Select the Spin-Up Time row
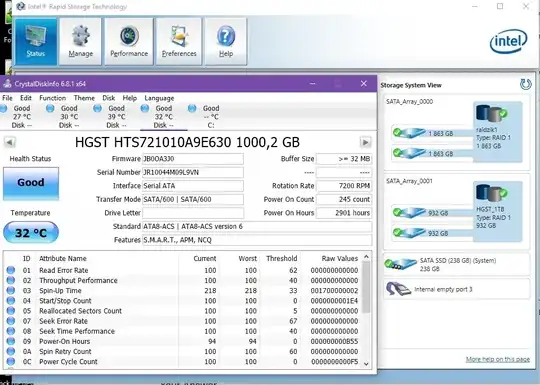The height and width of the screenshot is (385, 540). 183,291
